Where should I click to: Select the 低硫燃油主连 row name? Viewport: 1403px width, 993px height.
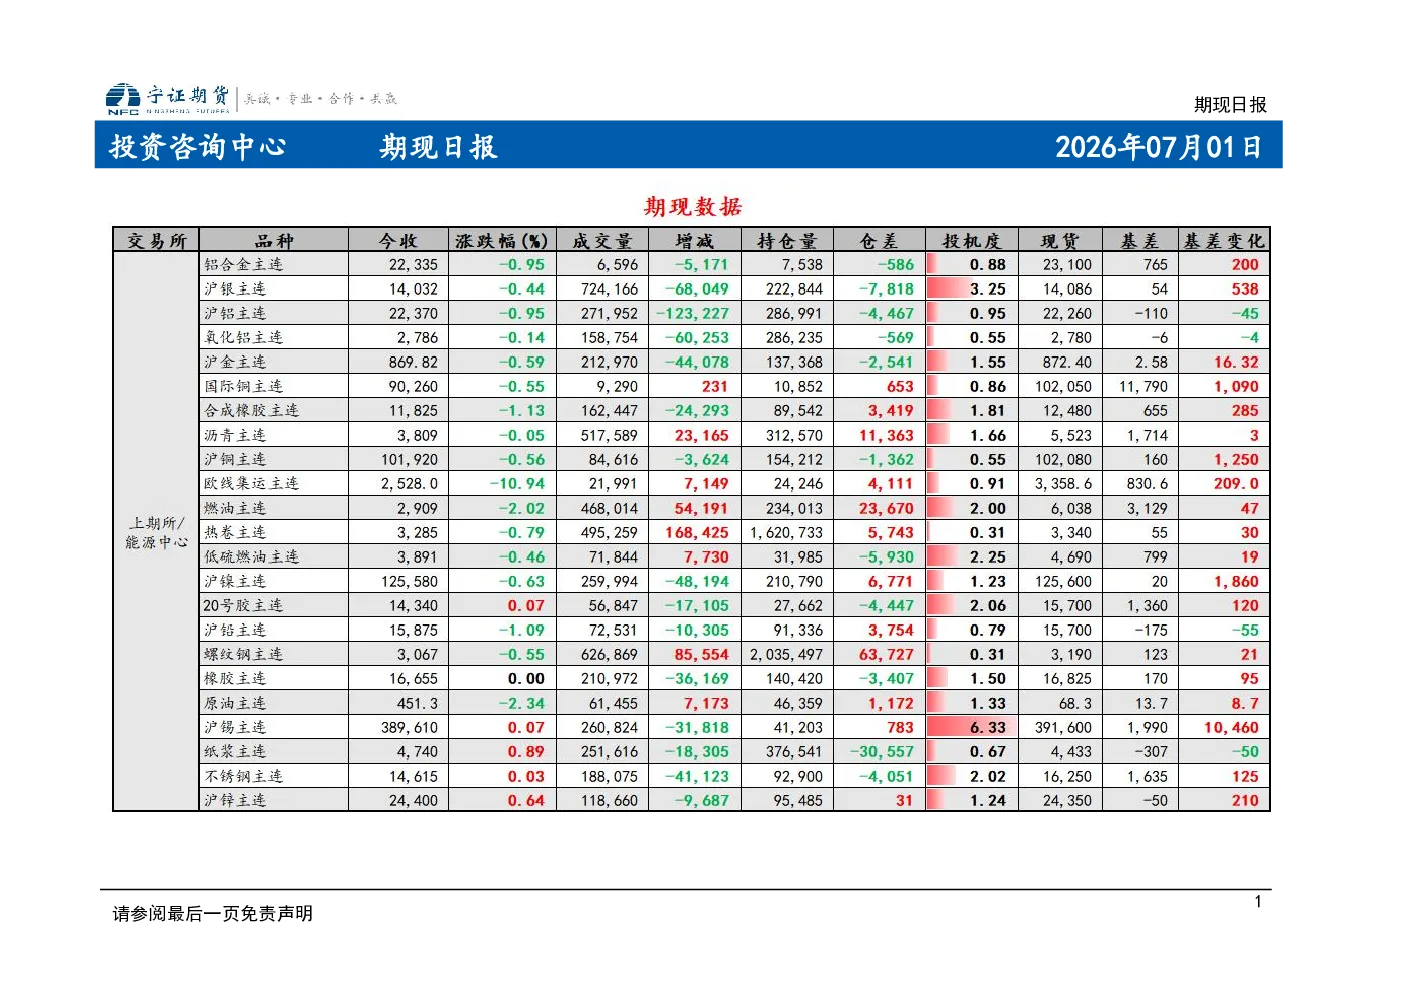252,557
